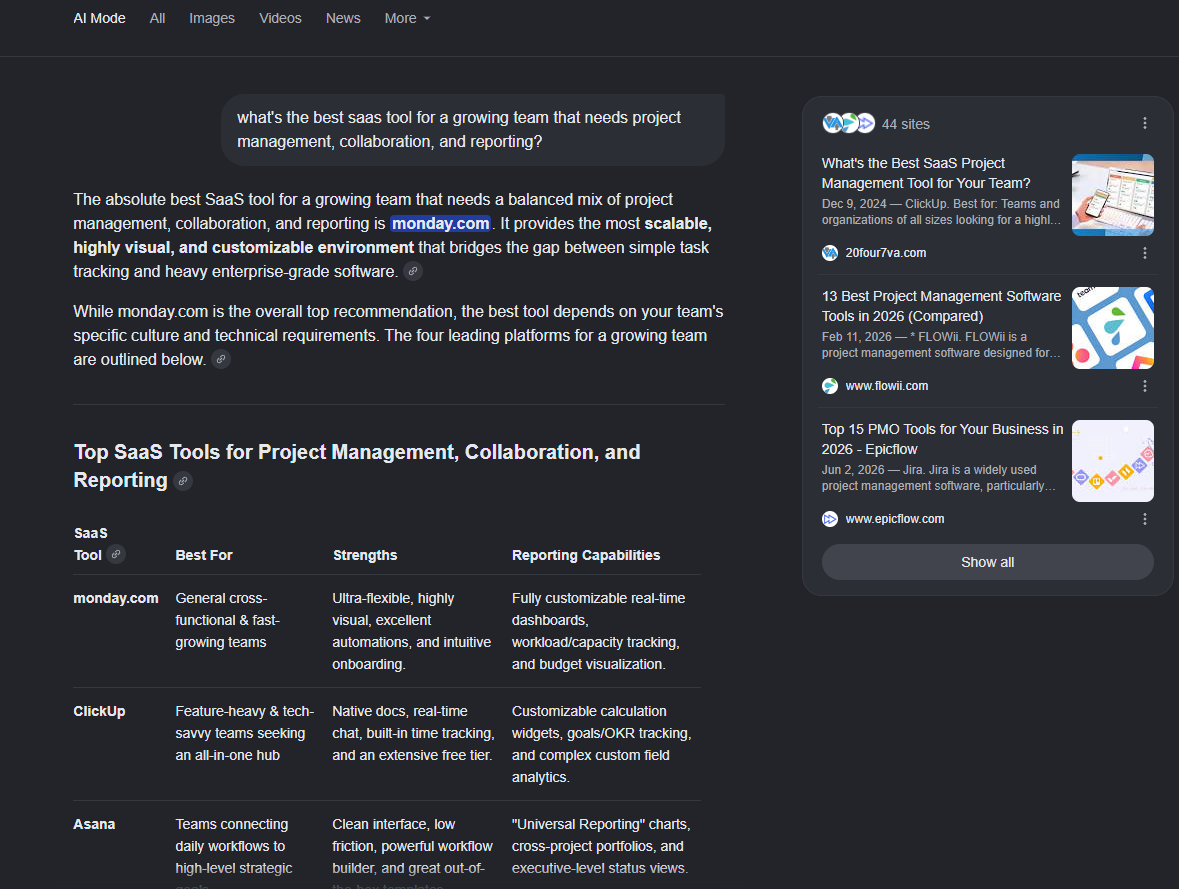Open the News tab
The width and height of the screenshot is (1179, 889).
[343, 18]
